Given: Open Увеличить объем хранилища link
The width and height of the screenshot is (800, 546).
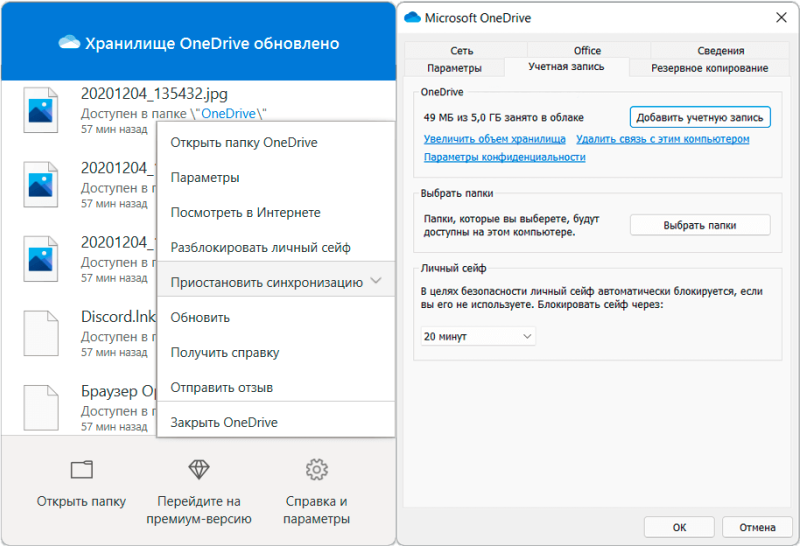Looking at the screenshot, I should coord(494,139).
